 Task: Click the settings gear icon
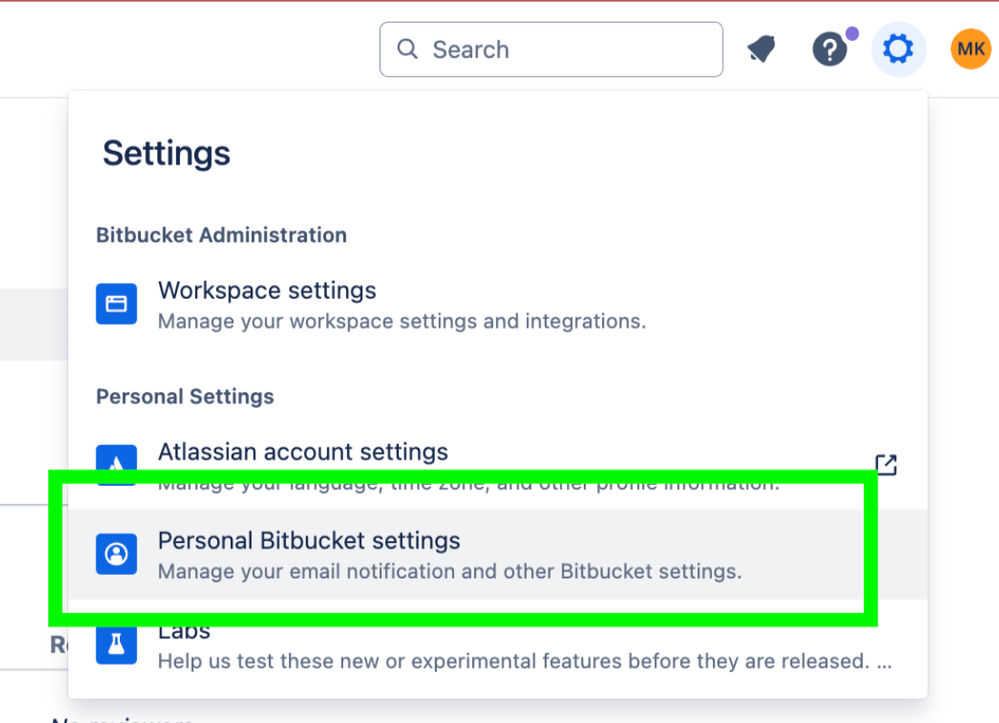898,49
